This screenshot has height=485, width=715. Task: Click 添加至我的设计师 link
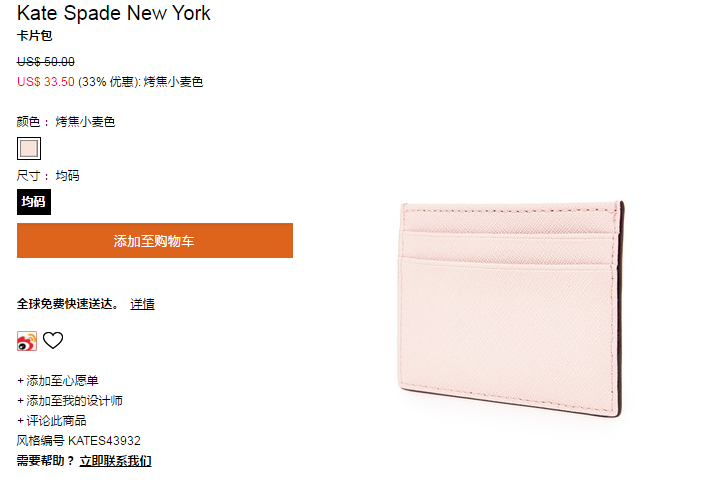pyautogui.click(x=70, y=401)
